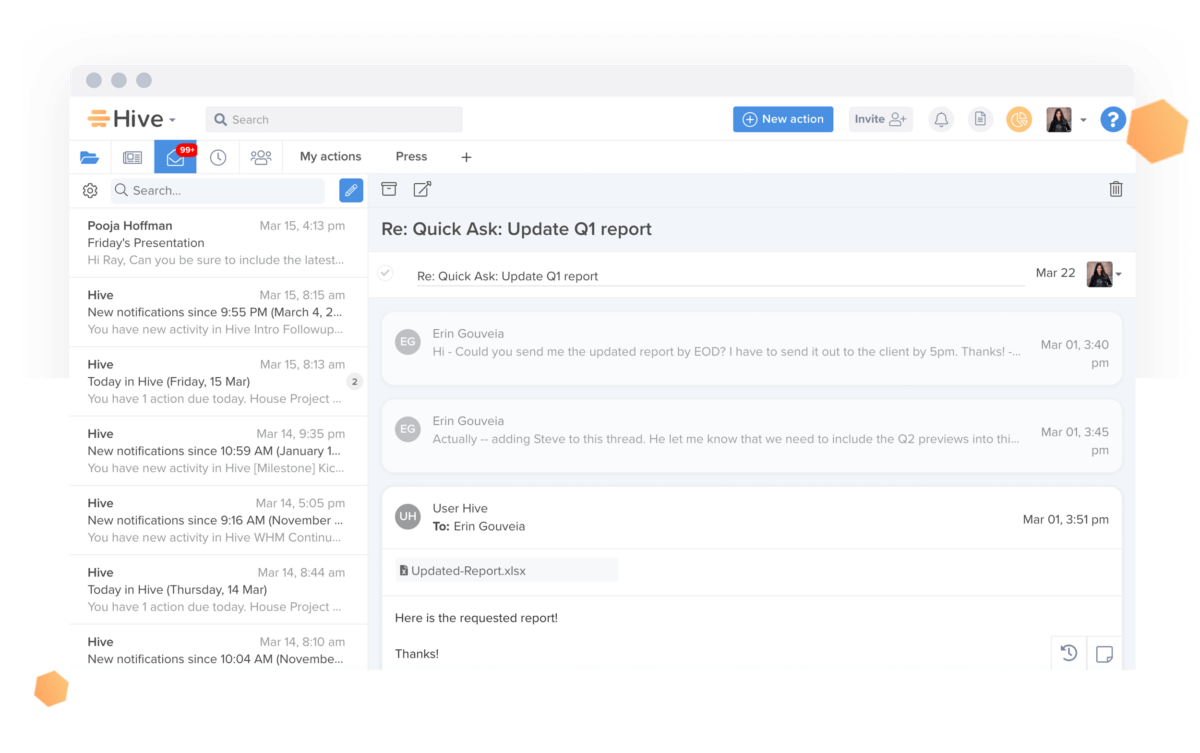Archive the open email thread
1200x753 pixels.
pos(389,189)
